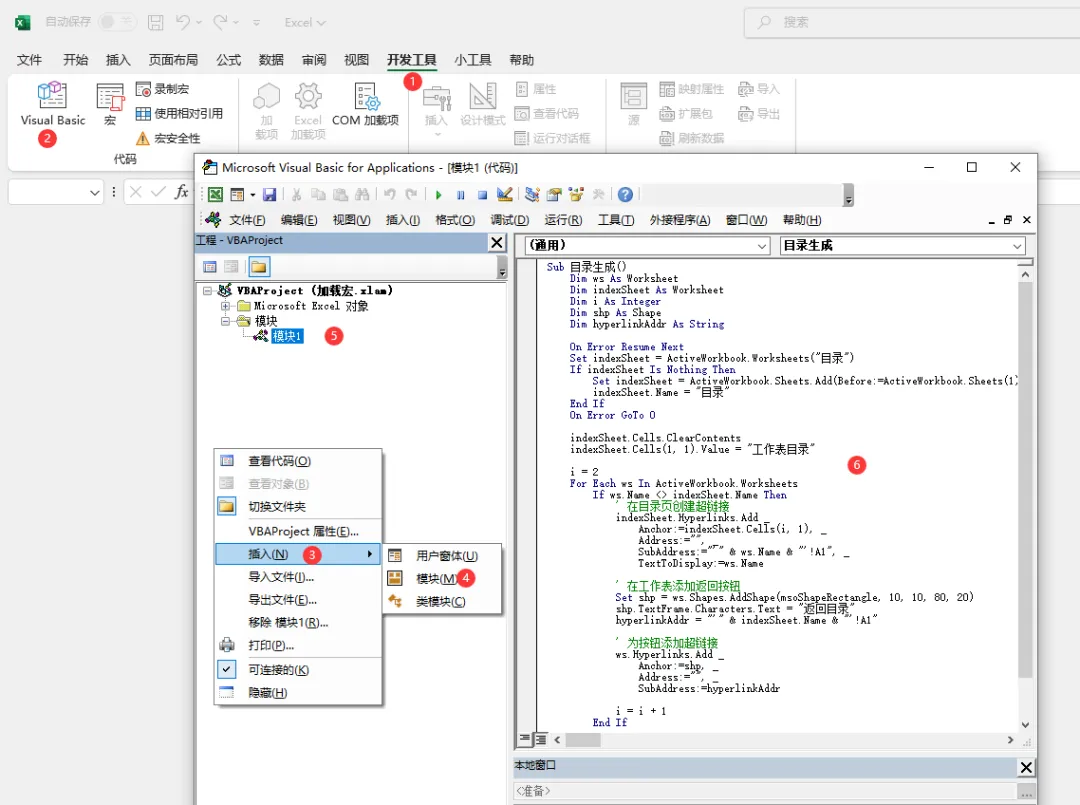This screenshot has height=805, width=1080.
Task: Click the Reset (stop) icon in VBA toolbar
Action: [482, 195]
